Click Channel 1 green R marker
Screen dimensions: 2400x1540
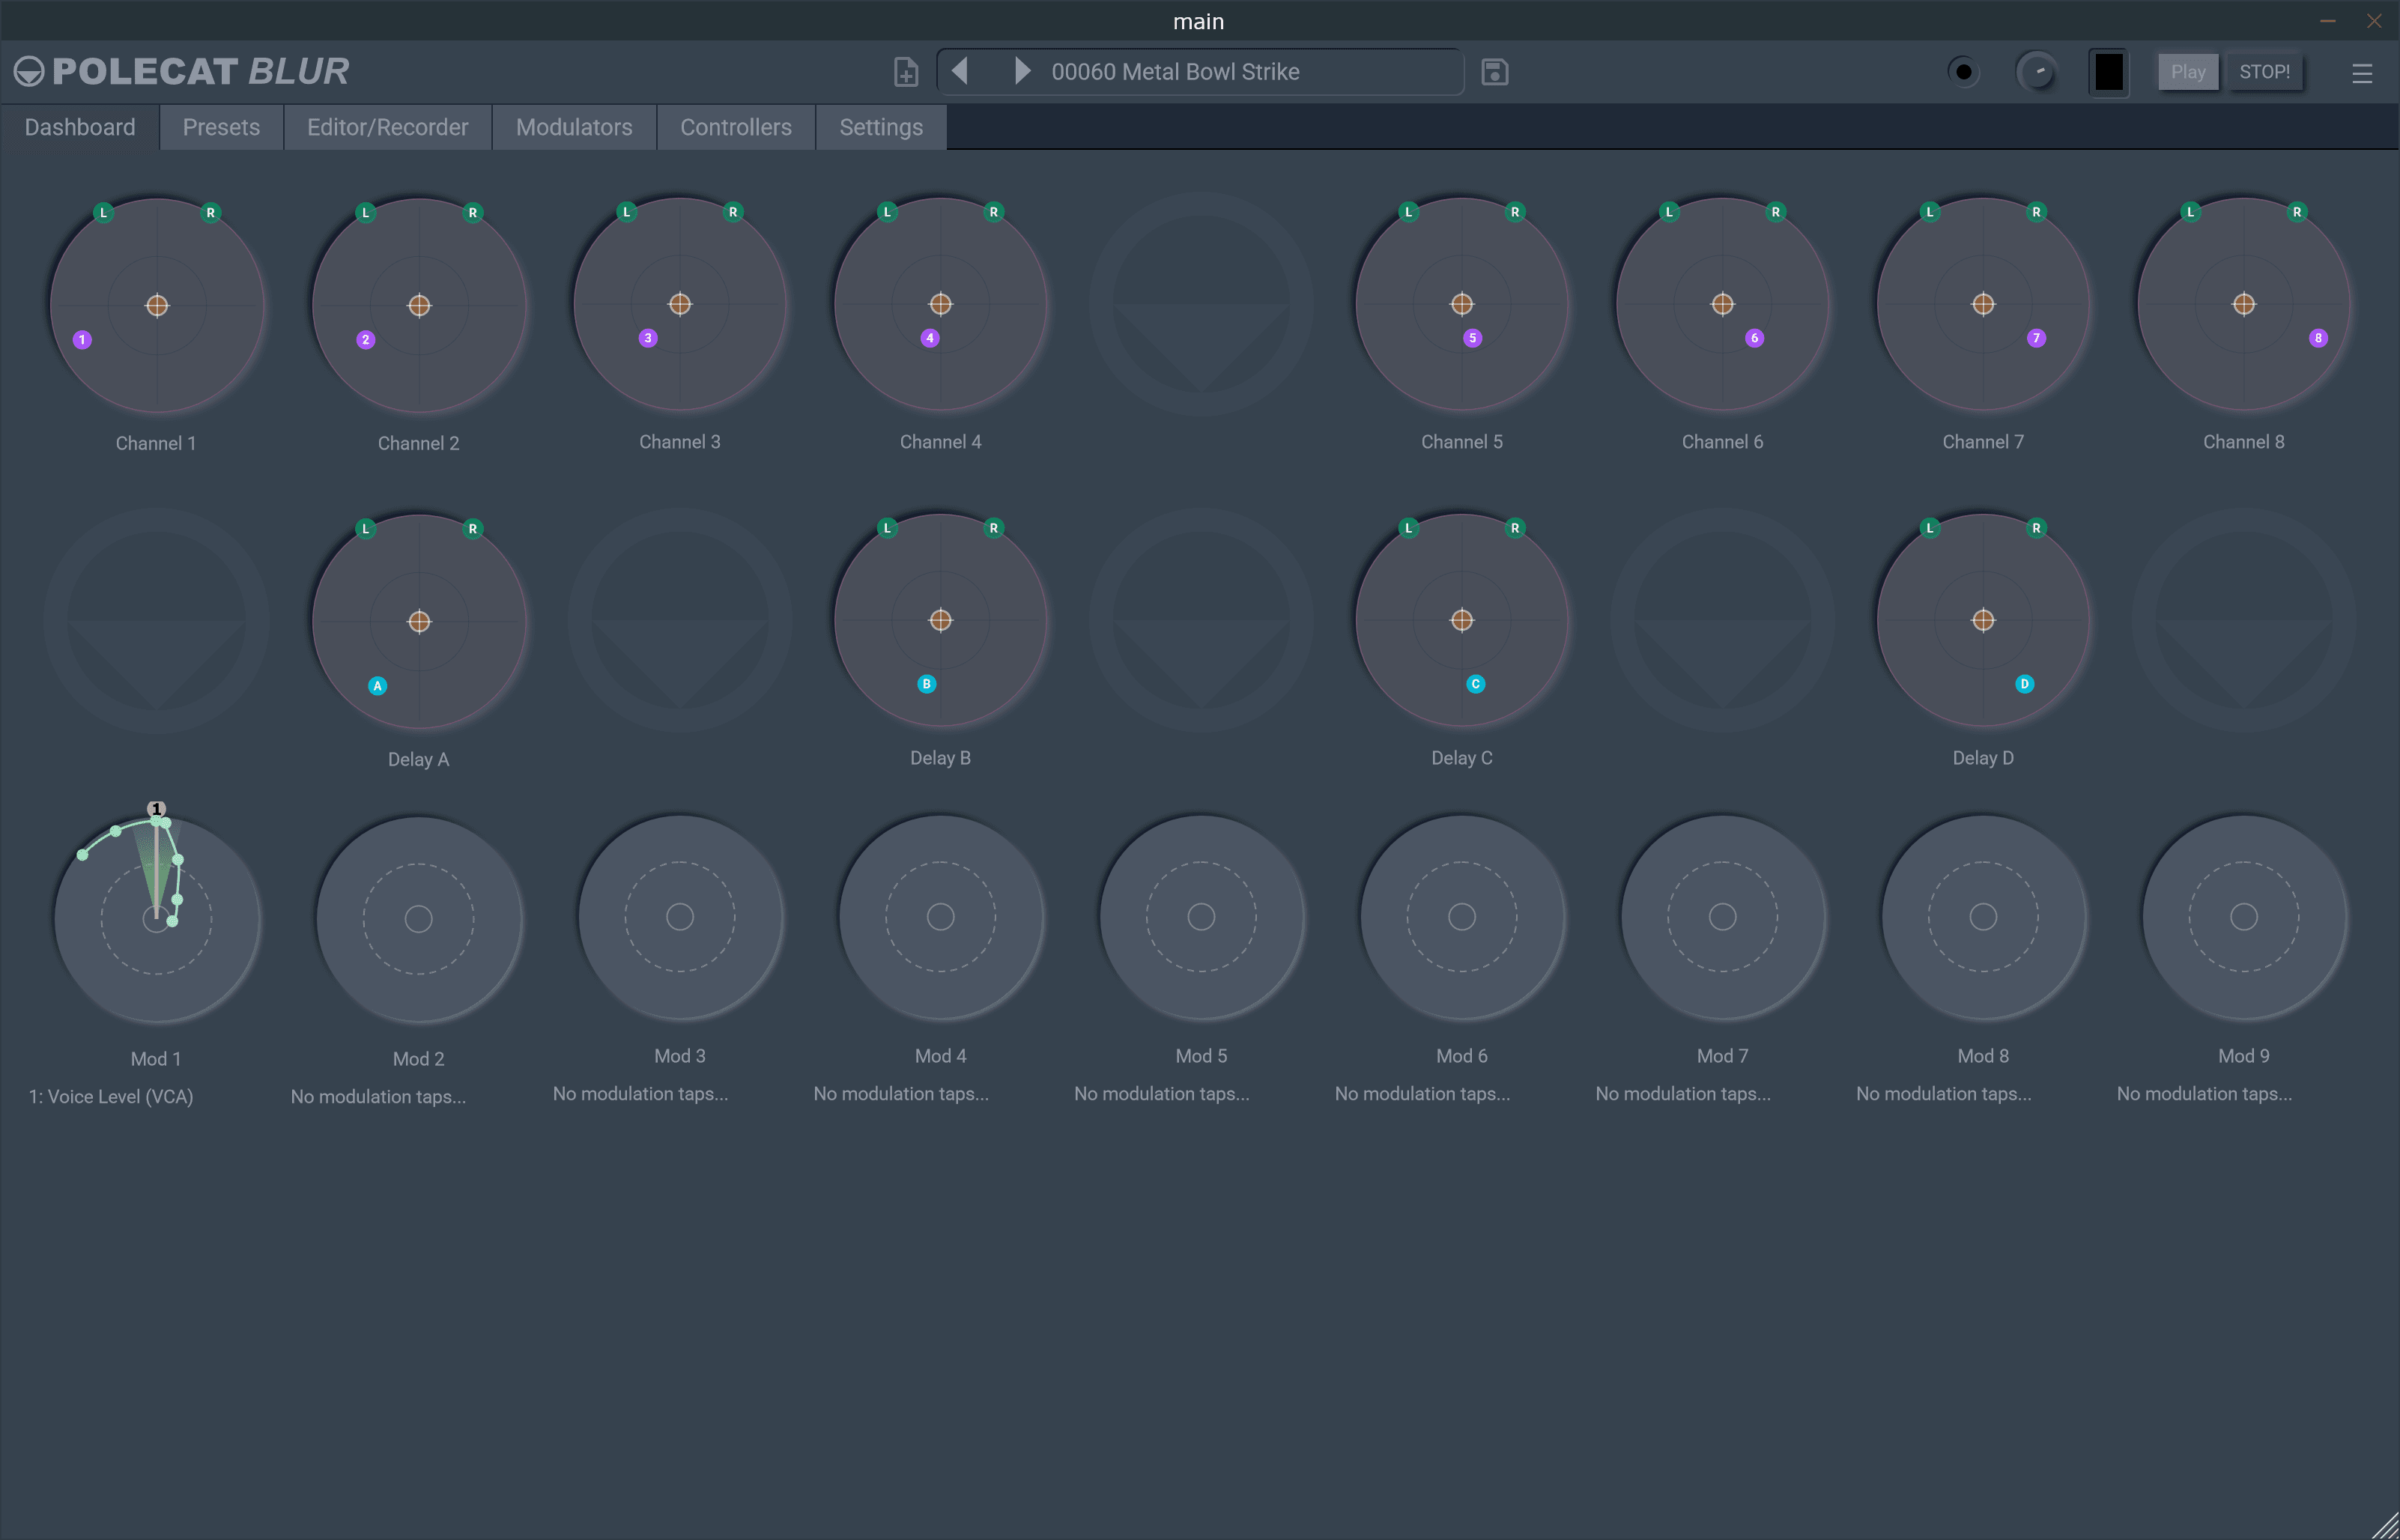210,212
